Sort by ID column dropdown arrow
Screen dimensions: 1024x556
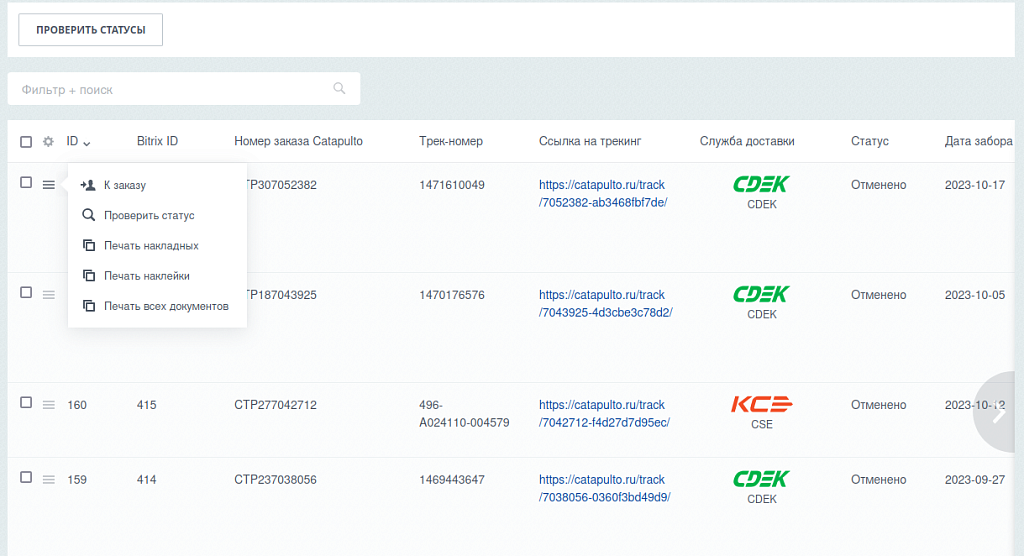pos(87,143)
